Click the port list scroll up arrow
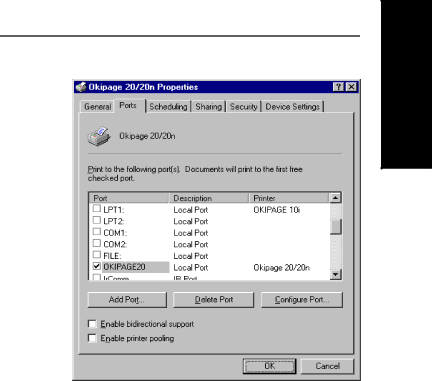The height and width of the screenshot is (381, 432). (x=336, y=198)
